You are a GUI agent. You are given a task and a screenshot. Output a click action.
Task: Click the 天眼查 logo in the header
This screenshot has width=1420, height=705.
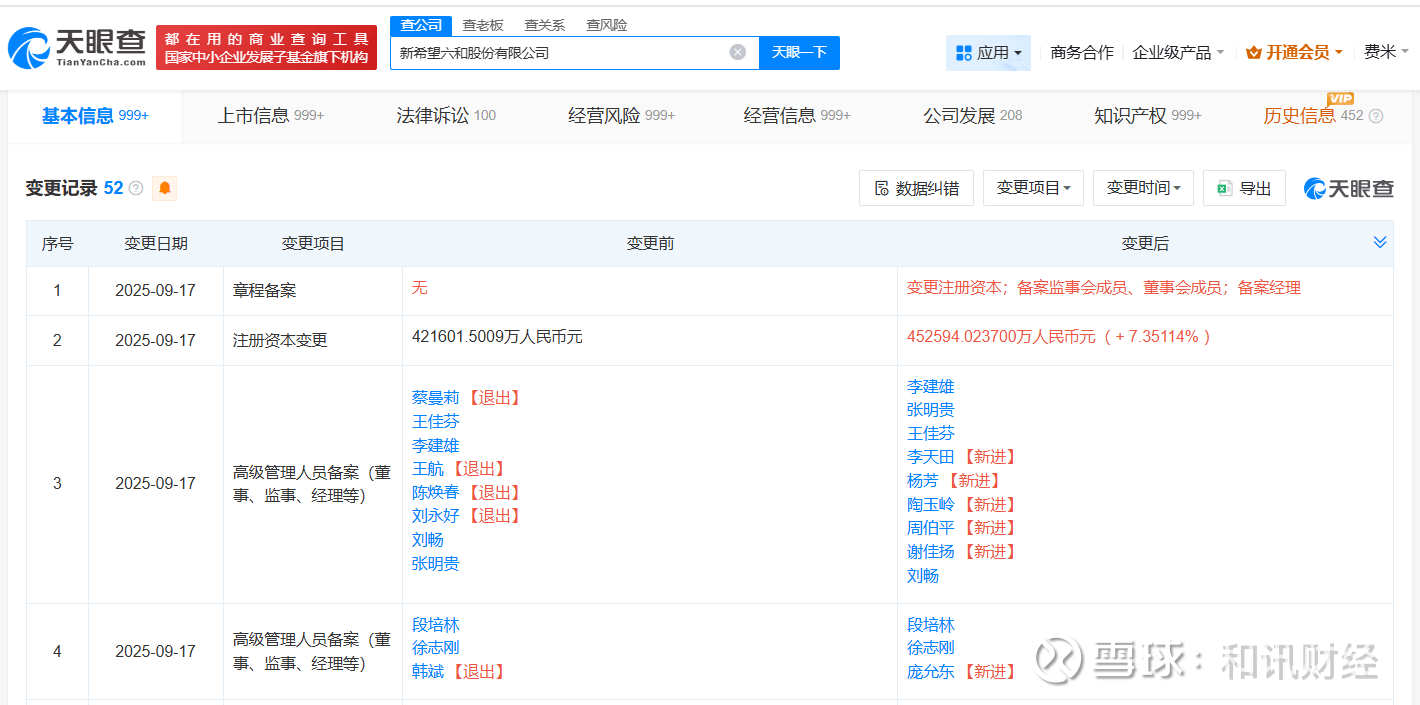(x=77, y=47)
